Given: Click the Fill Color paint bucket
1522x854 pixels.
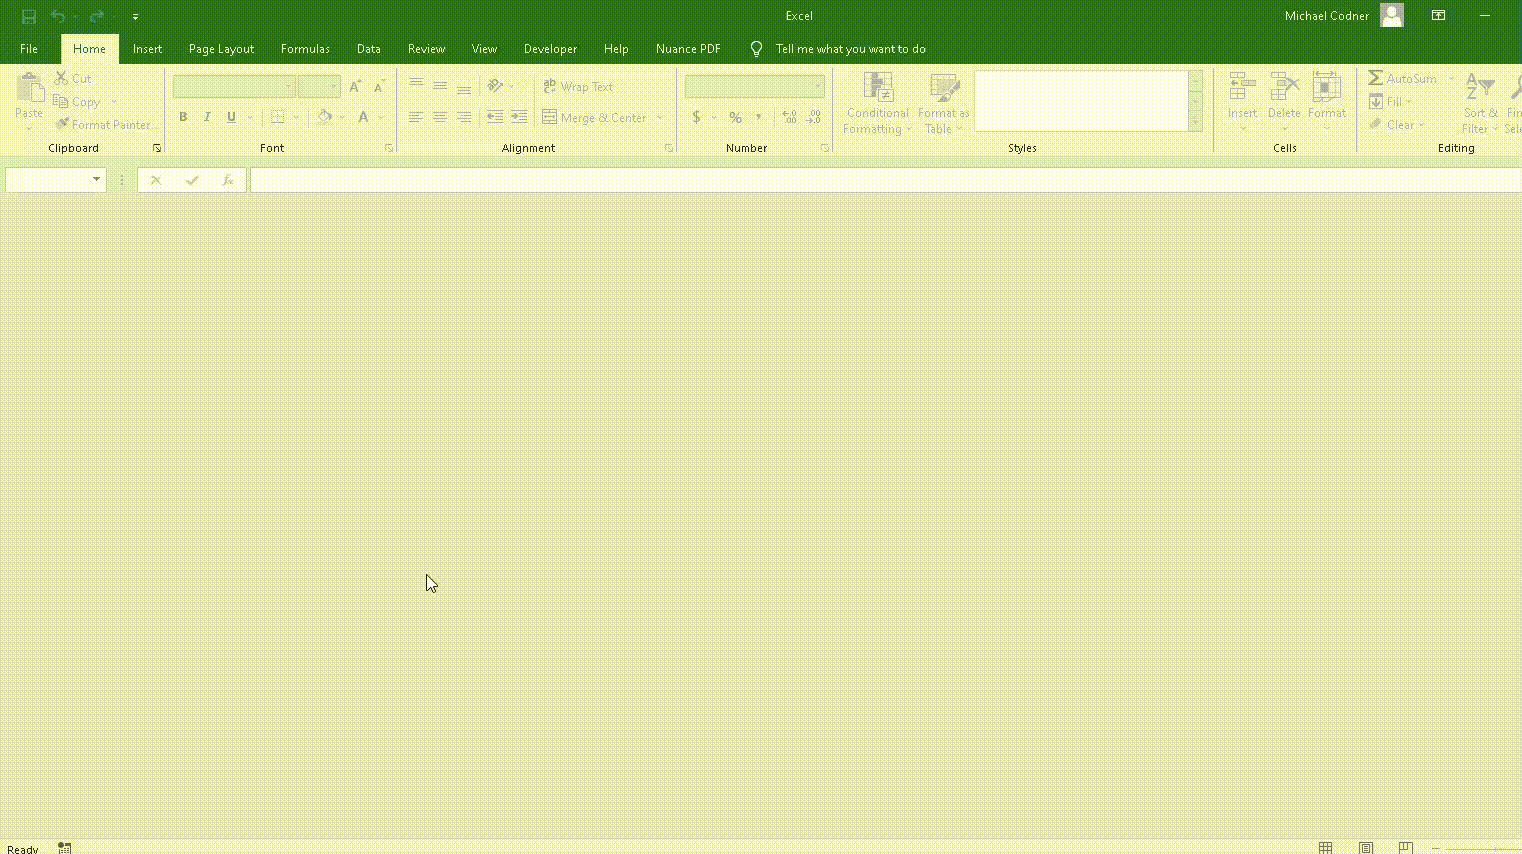Looking at the screenshot, I should tap(325, 117).
